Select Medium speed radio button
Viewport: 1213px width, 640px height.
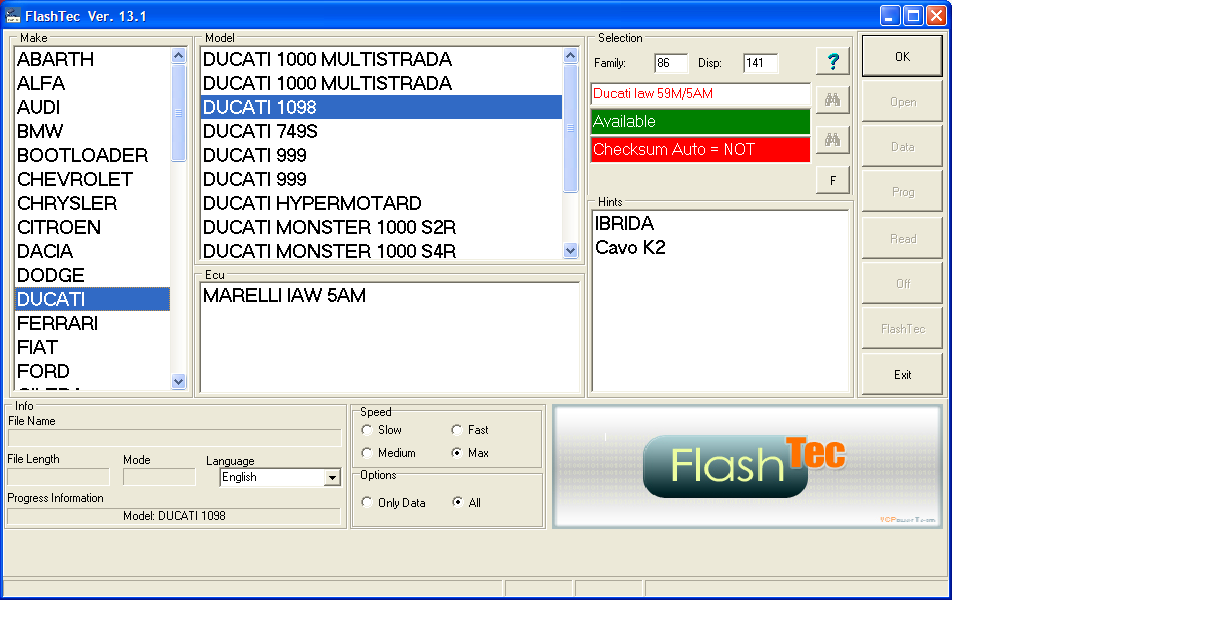(x=367, y=453)
